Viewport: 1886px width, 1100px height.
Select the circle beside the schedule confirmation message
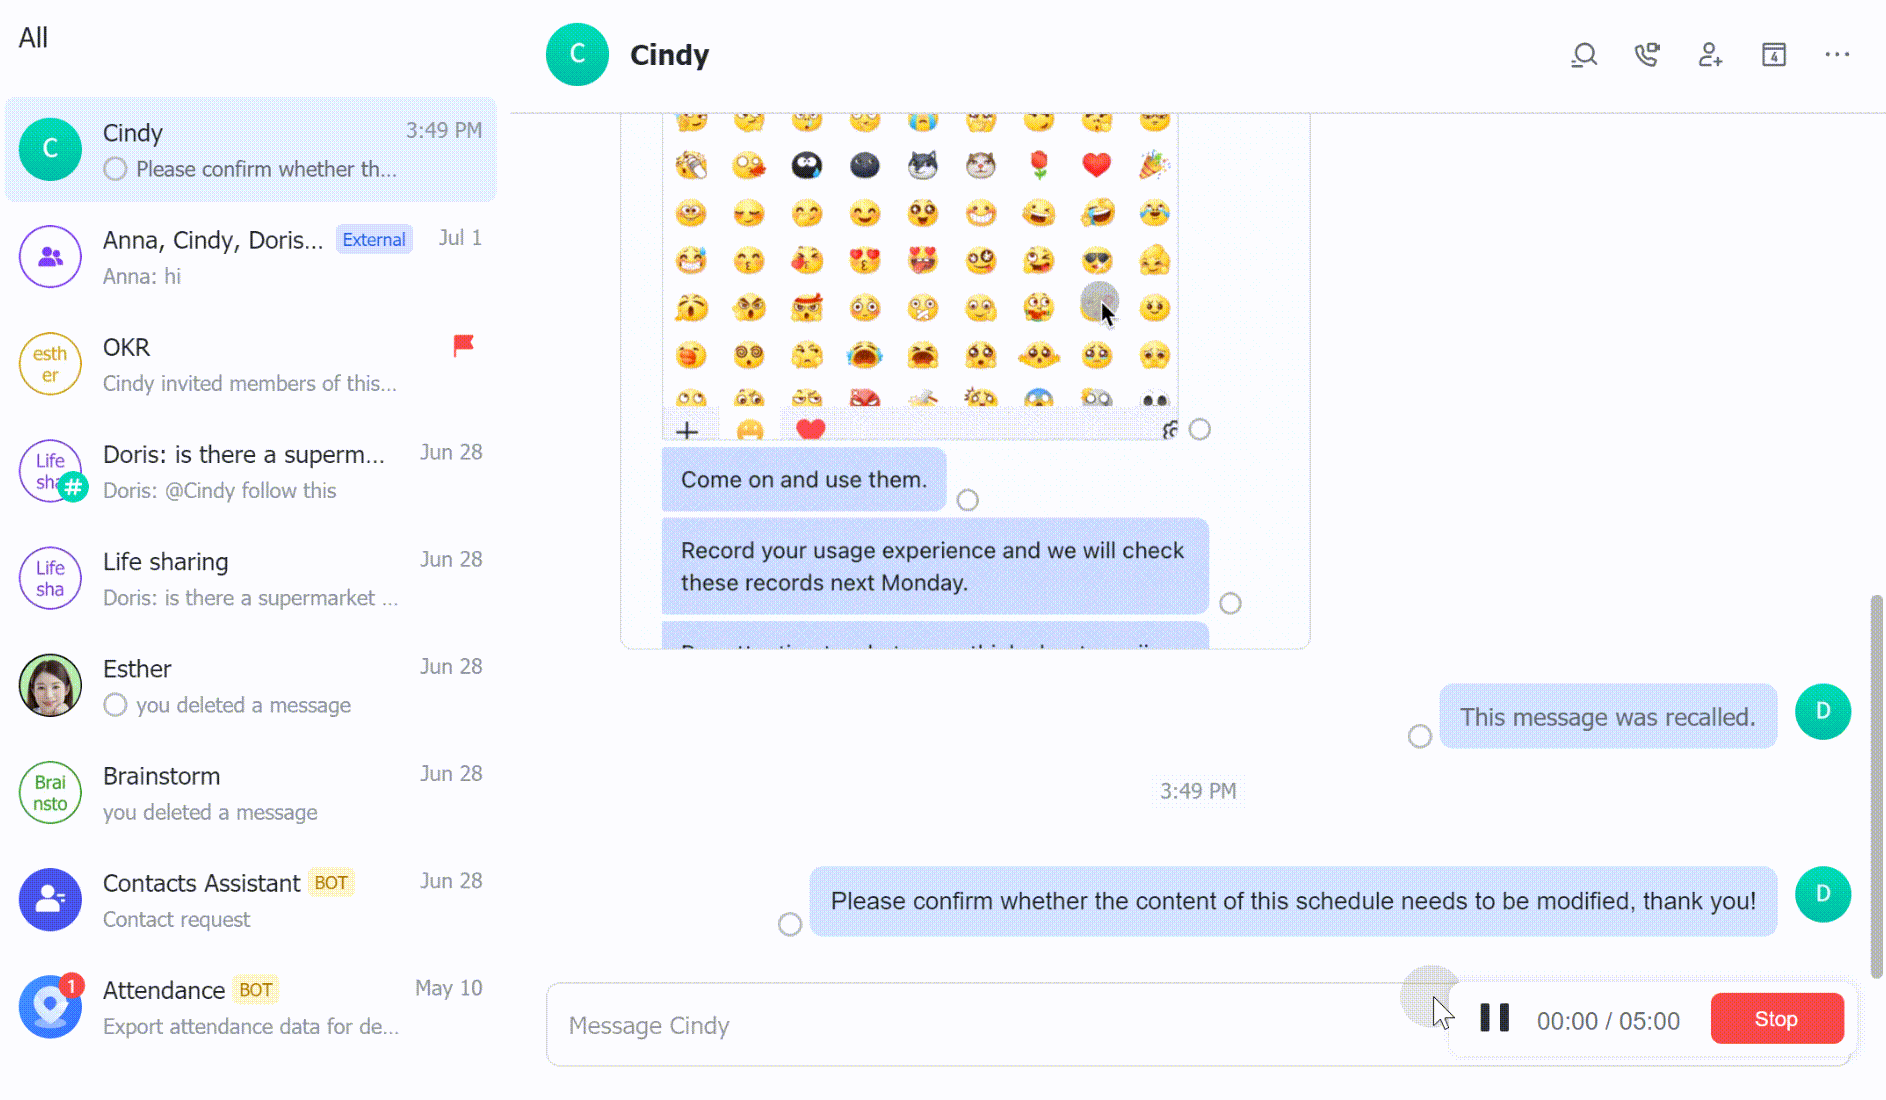[789, 924]
